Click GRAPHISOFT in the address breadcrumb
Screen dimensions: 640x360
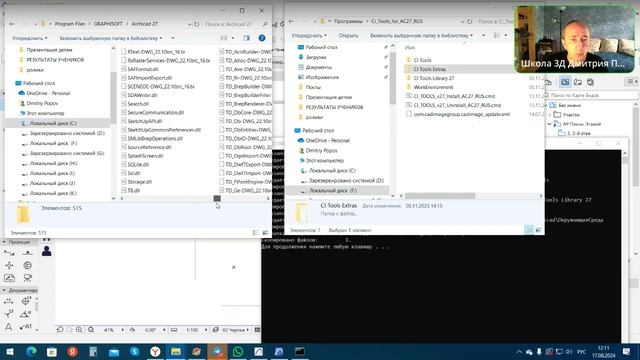(108, 24)
